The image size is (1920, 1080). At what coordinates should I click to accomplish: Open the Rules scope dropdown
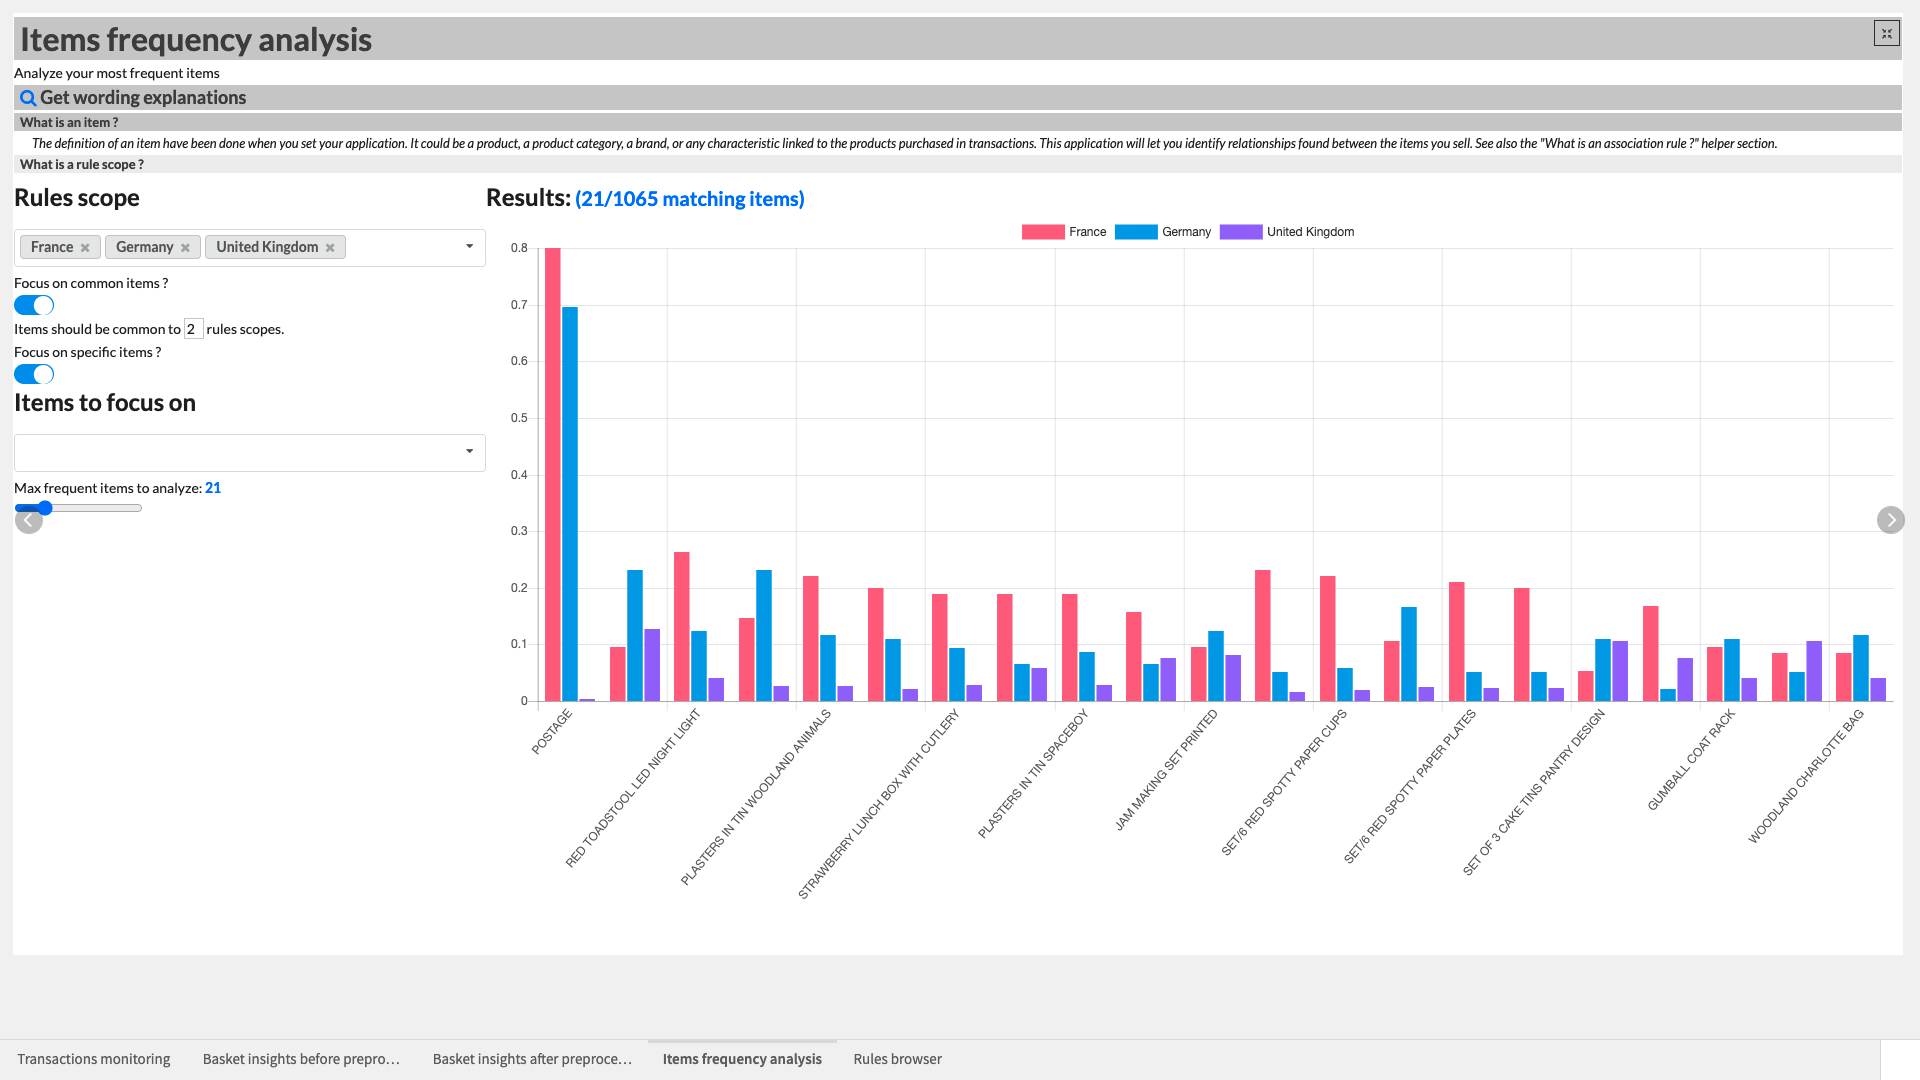470,246
